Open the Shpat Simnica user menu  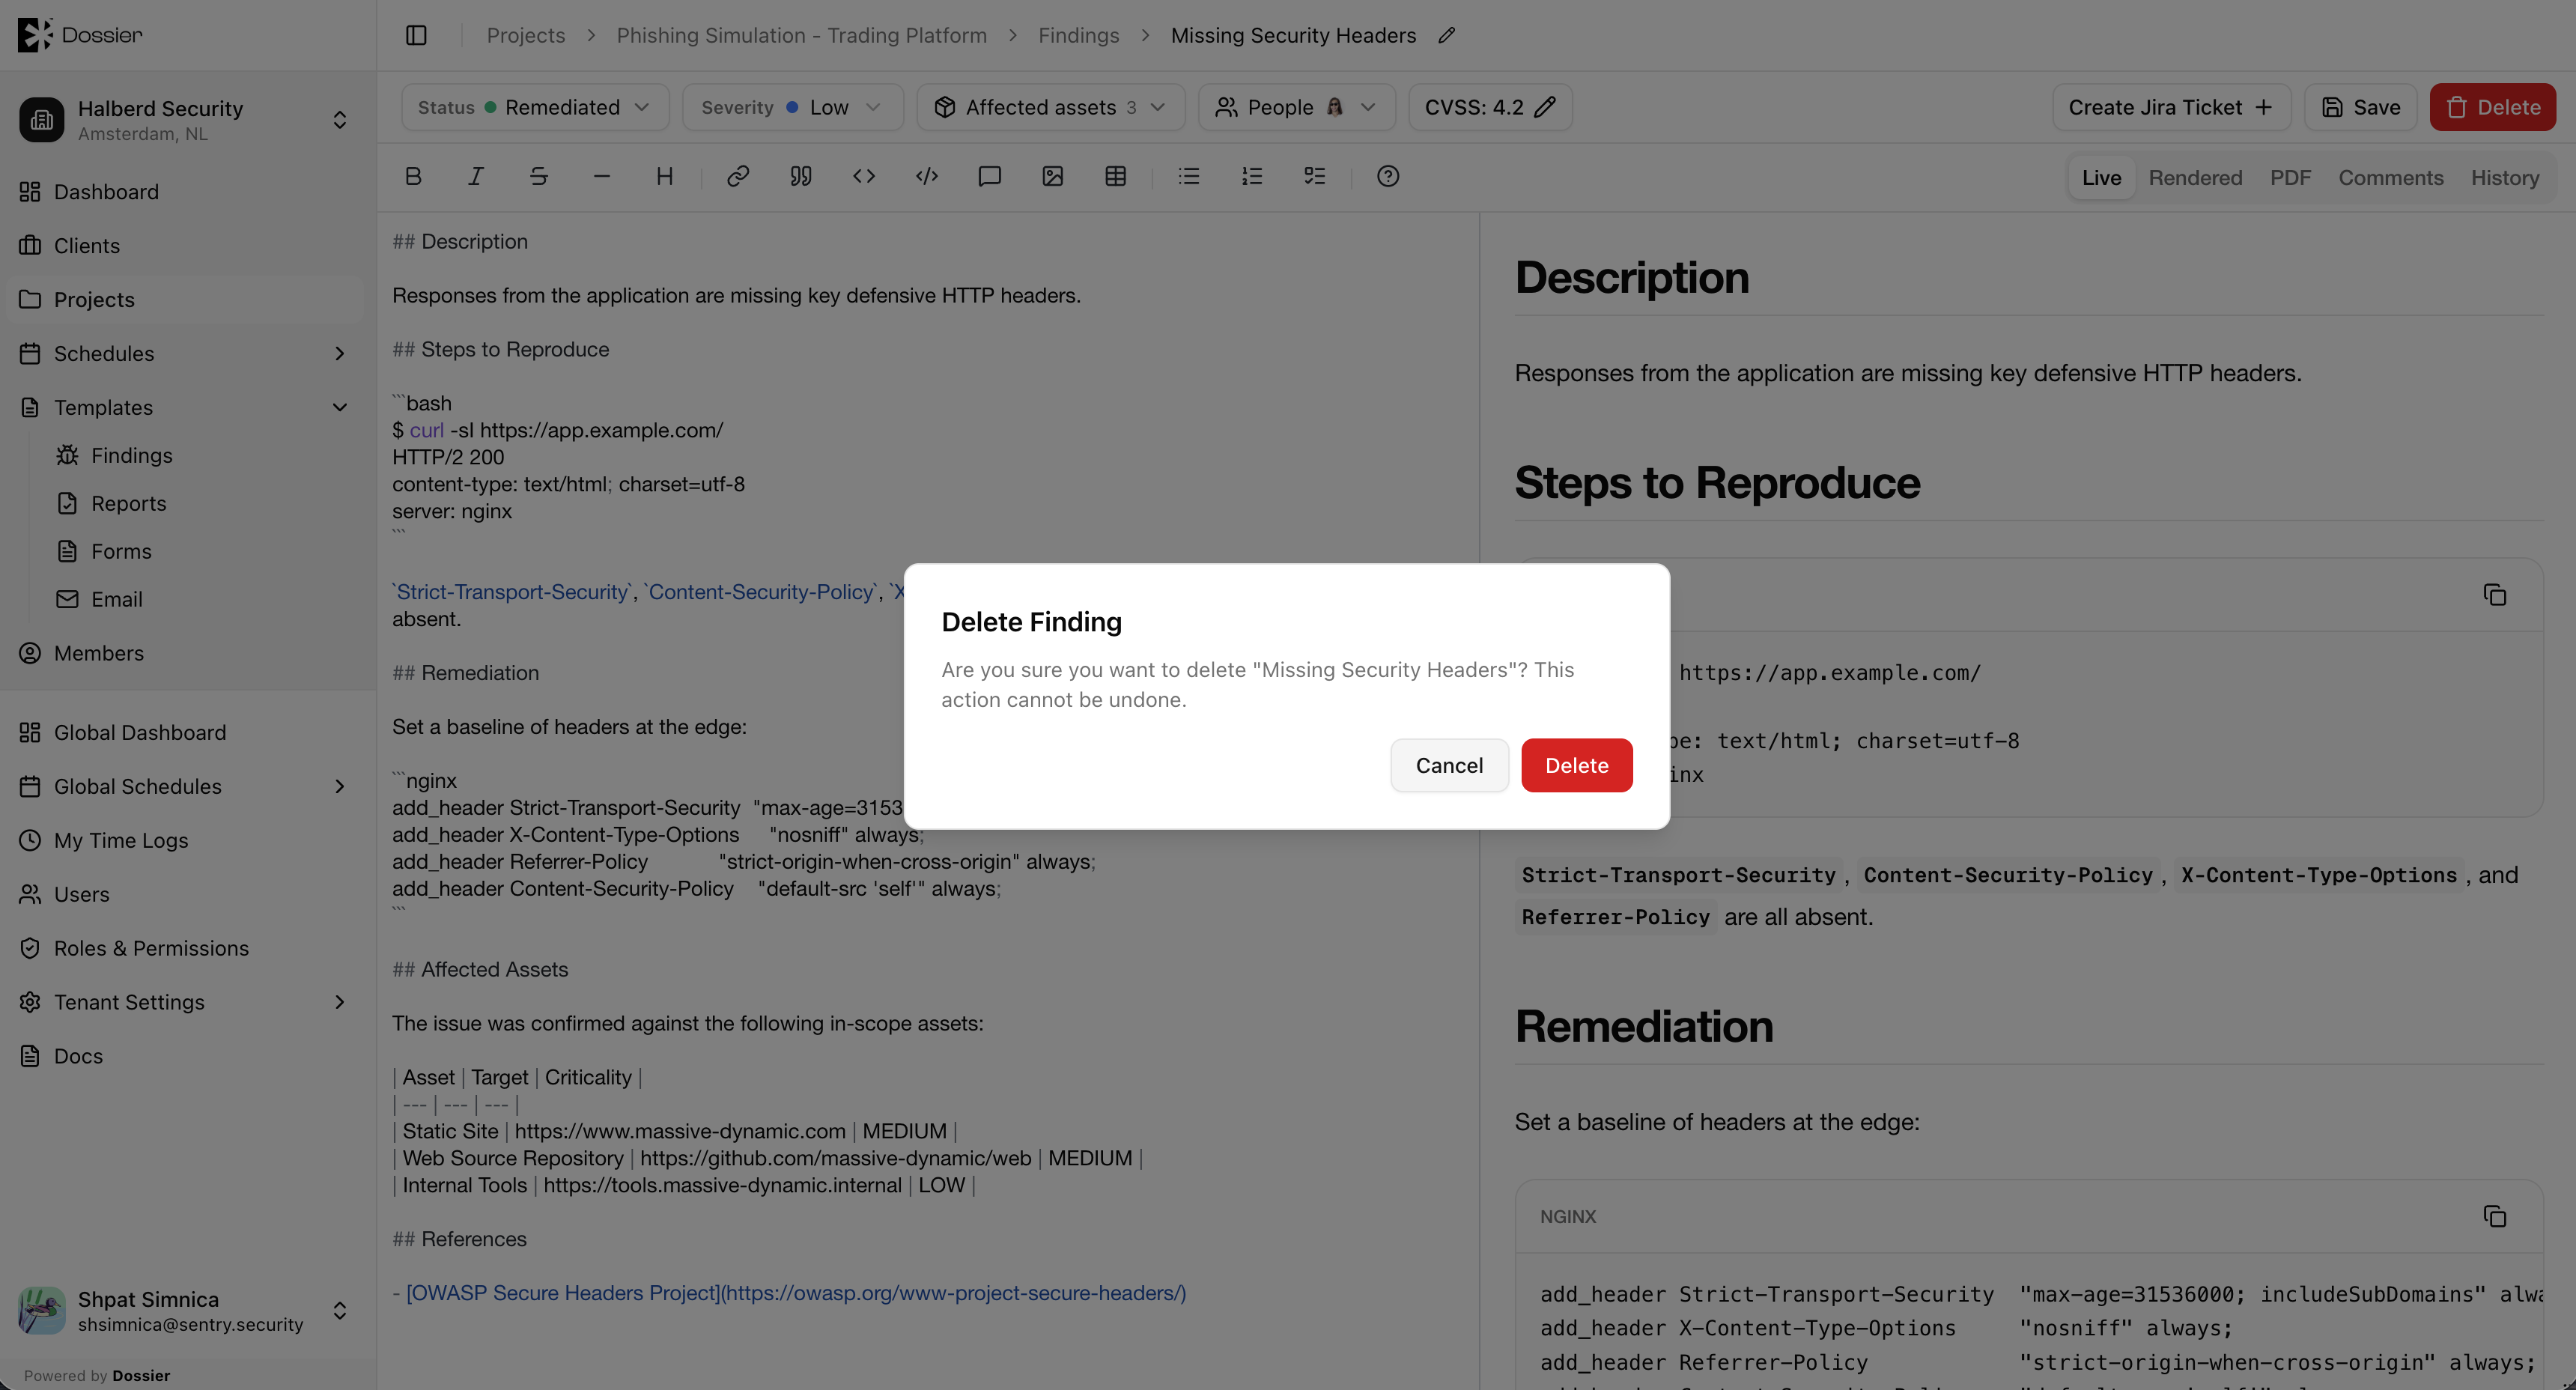187,1310
